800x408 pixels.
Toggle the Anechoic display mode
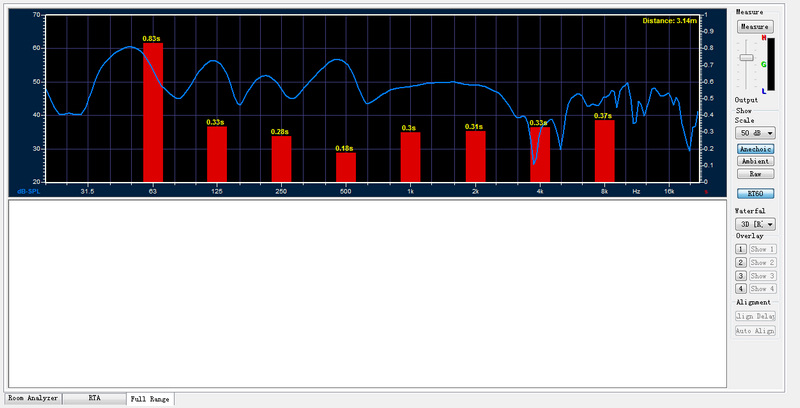(x=755, y=149)
